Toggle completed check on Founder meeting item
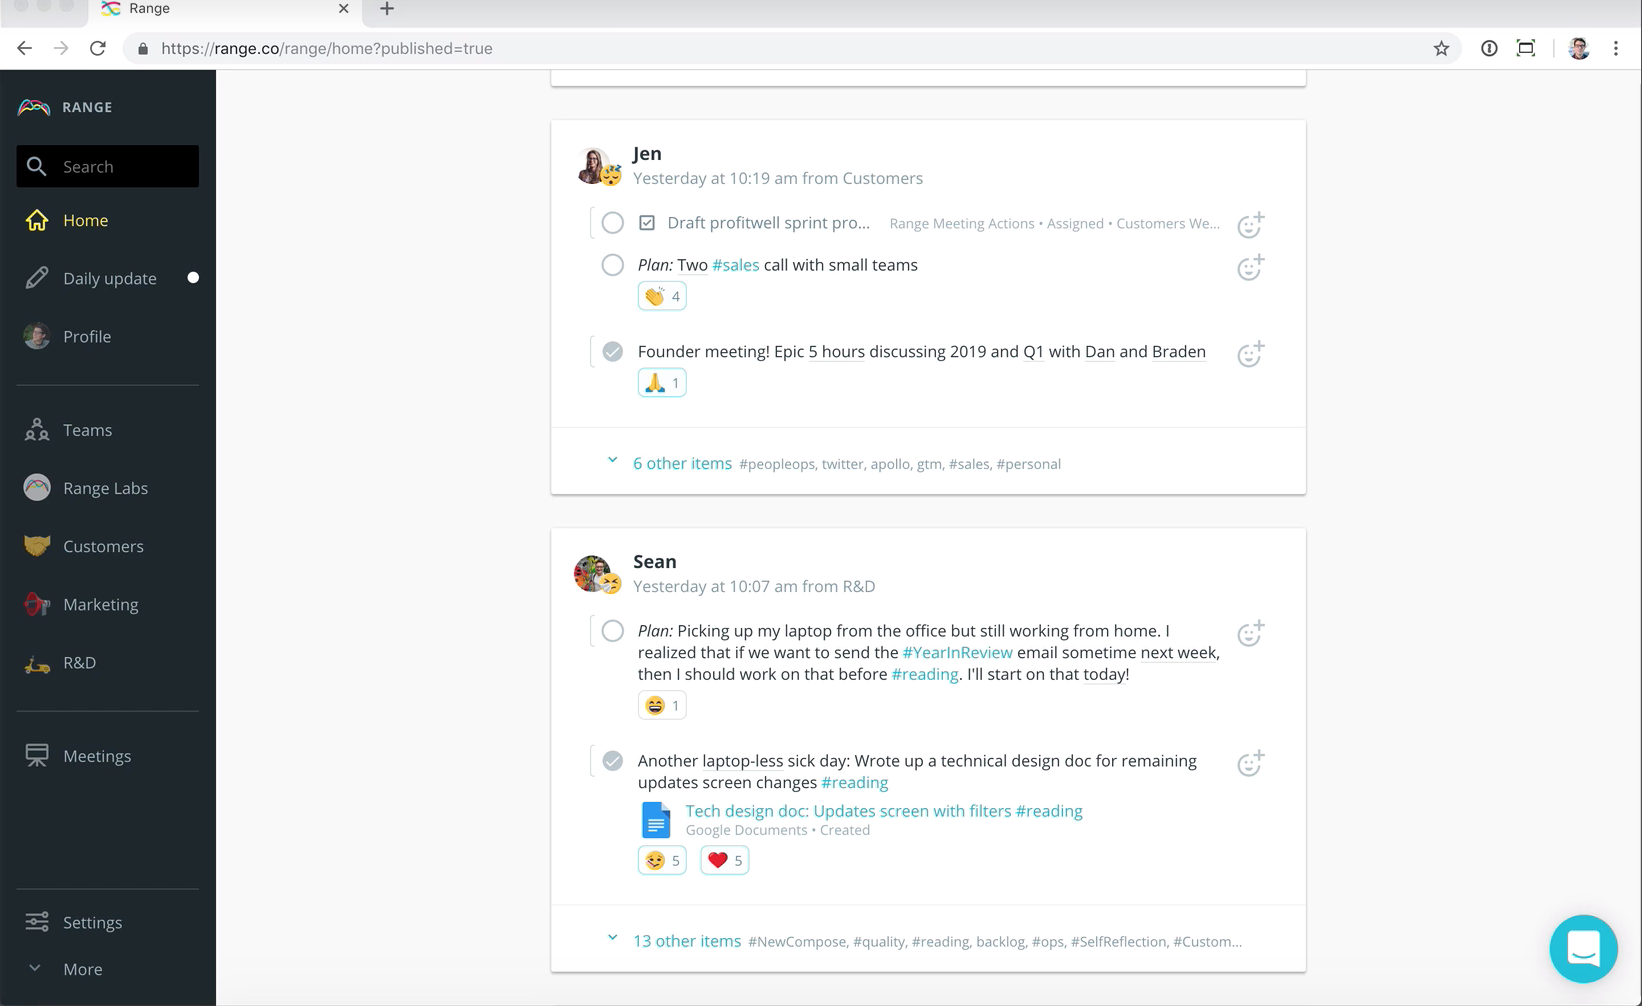Viewport: 1642px width, 1006px height. 612,352
